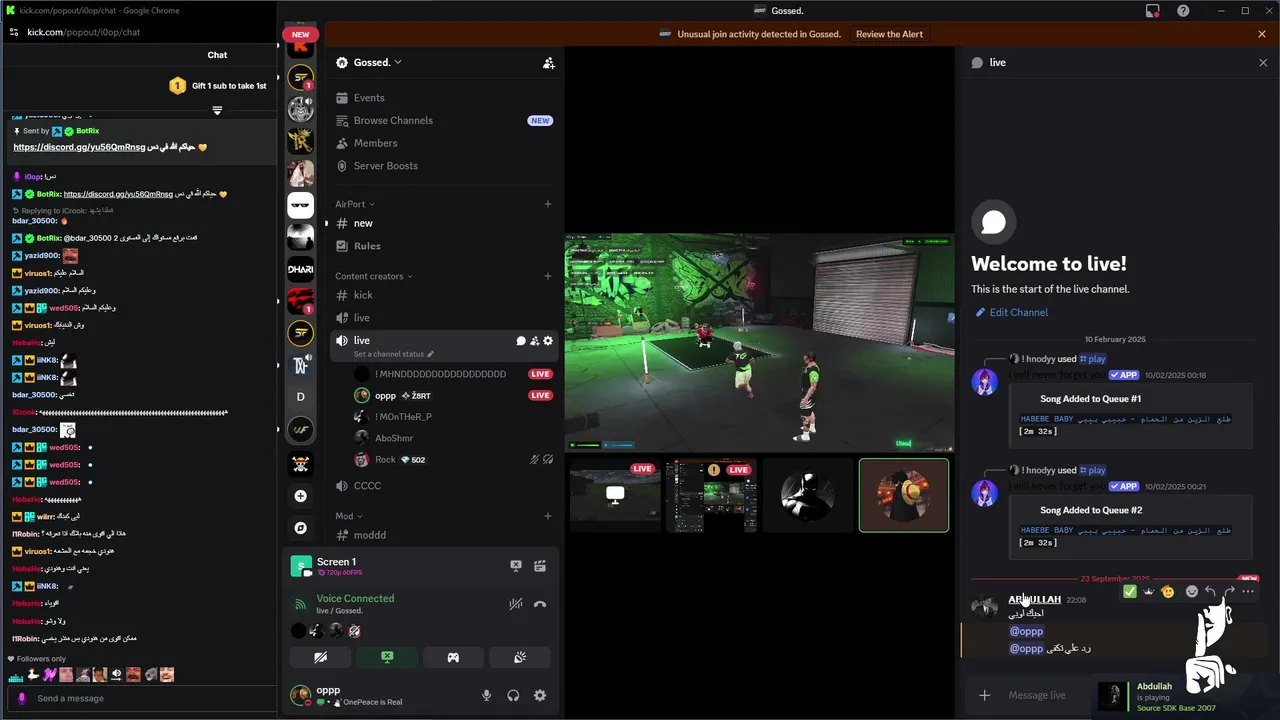
Task: Toggle noise suppression in voice panel
Action: 516,604
